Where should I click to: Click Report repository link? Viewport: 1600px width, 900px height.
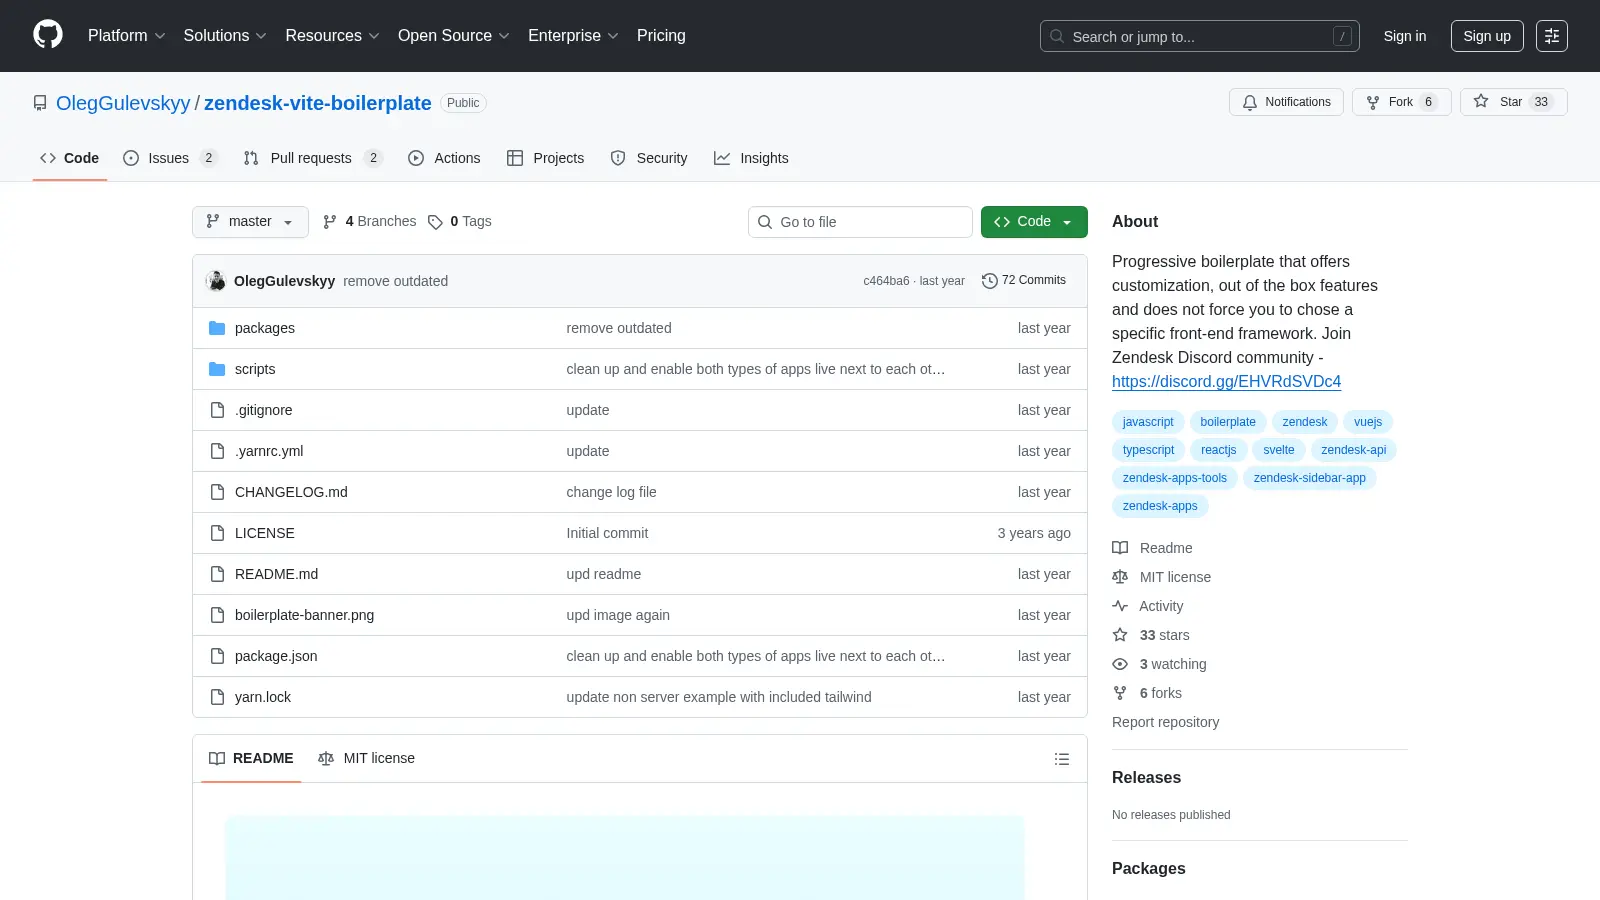[x=1165, y=722]
